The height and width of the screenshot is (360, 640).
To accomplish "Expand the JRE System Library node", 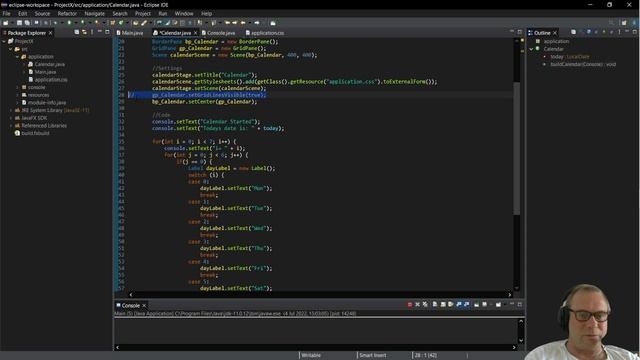I will pos(11,110).
